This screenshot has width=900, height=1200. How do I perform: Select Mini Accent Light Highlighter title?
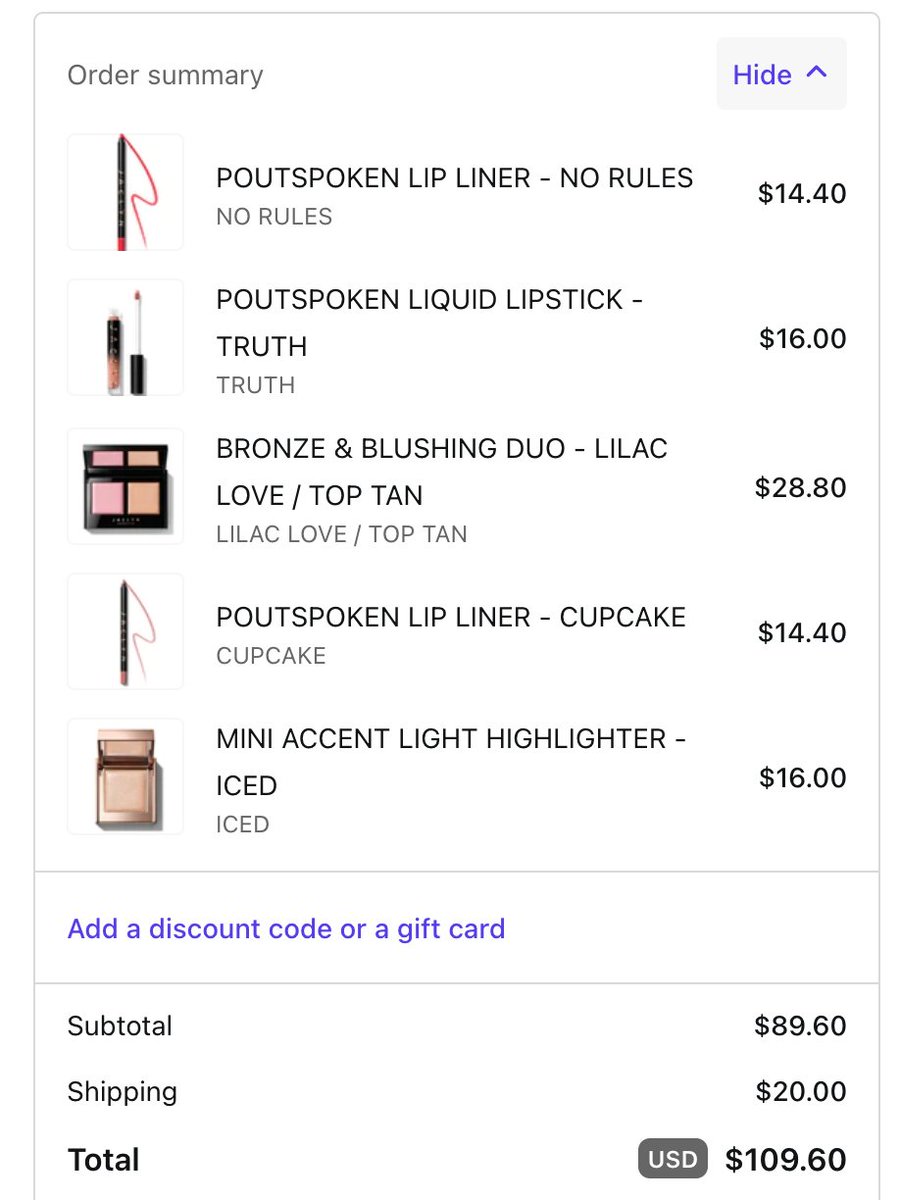click(x=451, y=762)
